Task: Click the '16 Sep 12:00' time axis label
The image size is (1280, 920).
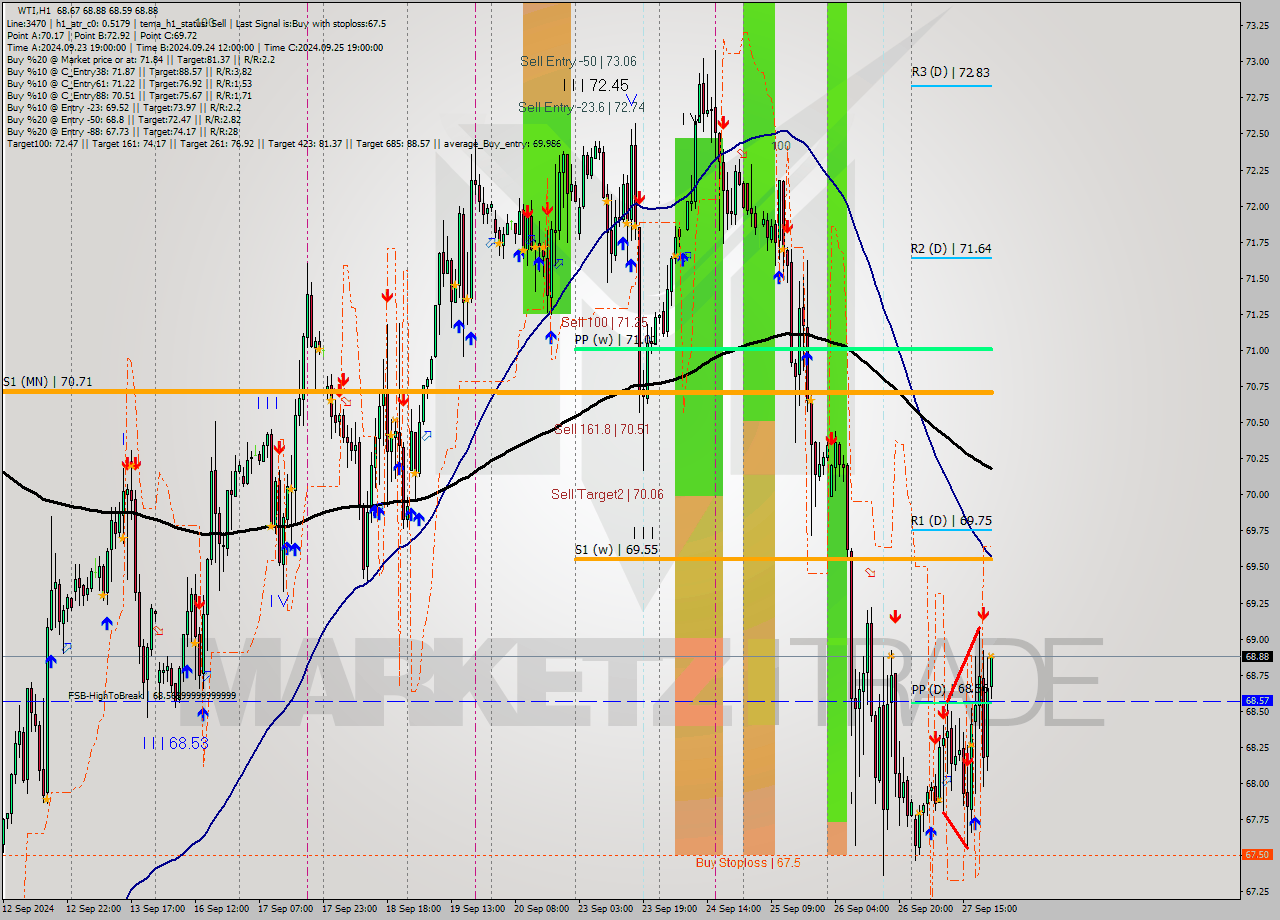Action: pos(221,909)
